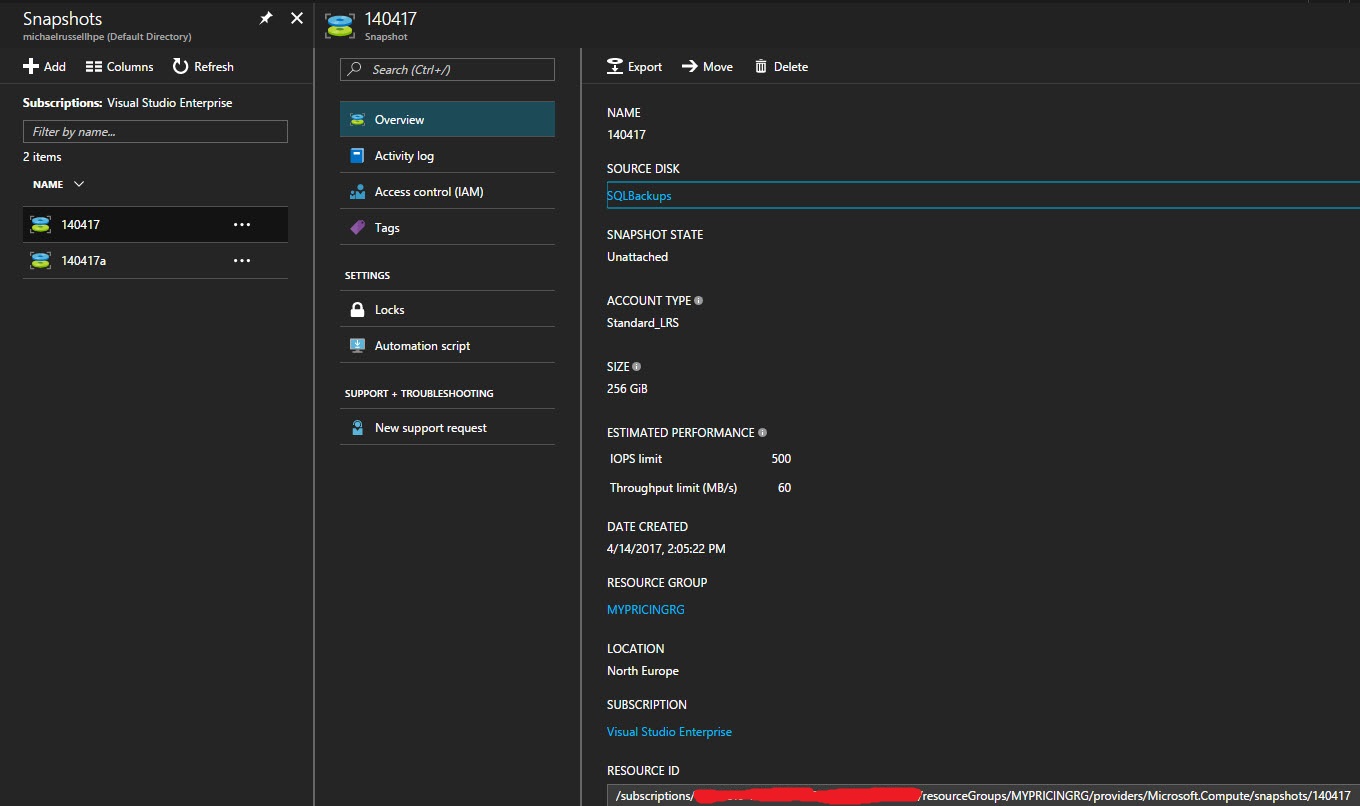
Task: Click the Throughput limit value 60
Action: point(784,488)
